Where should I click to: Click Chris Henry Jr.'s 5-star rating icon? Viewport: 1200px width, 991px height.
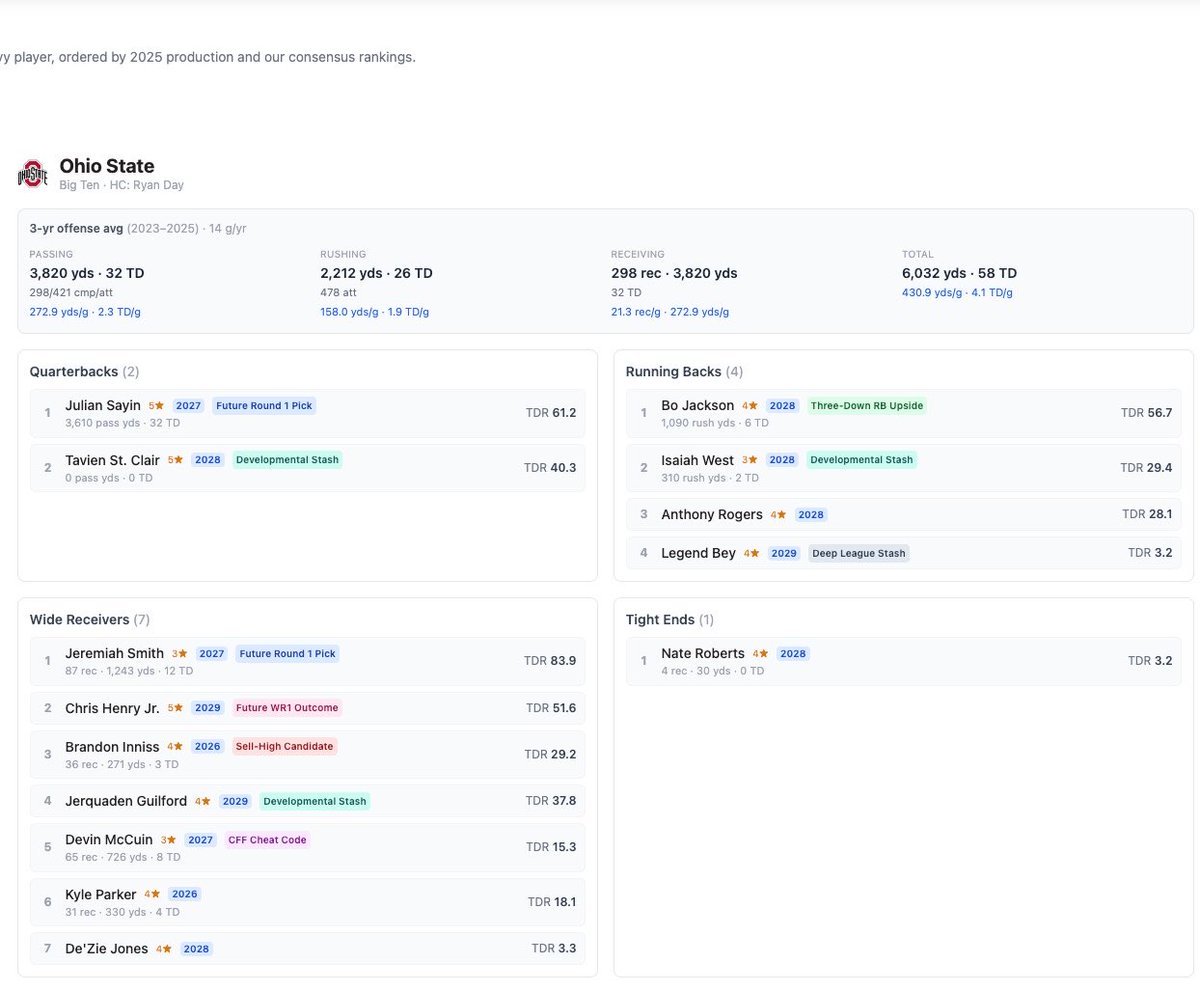tap(176, 708)
